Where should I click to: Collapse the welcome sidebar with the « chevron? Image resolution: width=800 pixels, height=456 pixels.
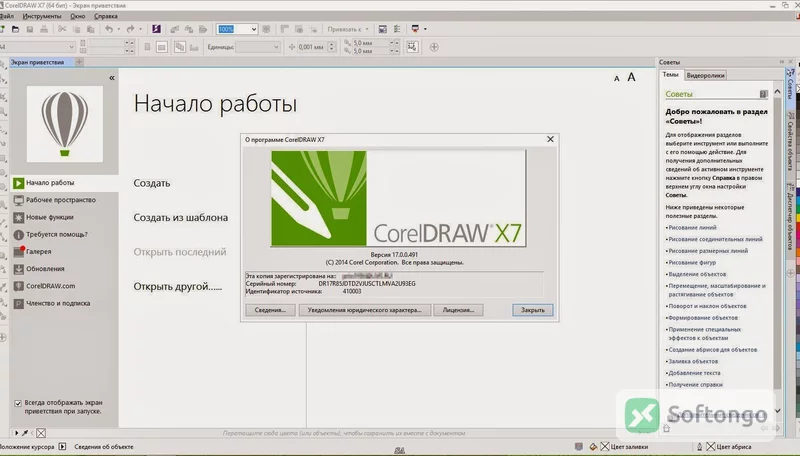coord(112,78)
